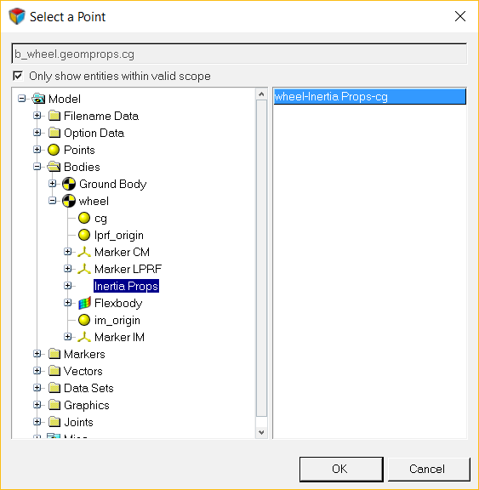Select the Flexbody tree label

(118, 303)
